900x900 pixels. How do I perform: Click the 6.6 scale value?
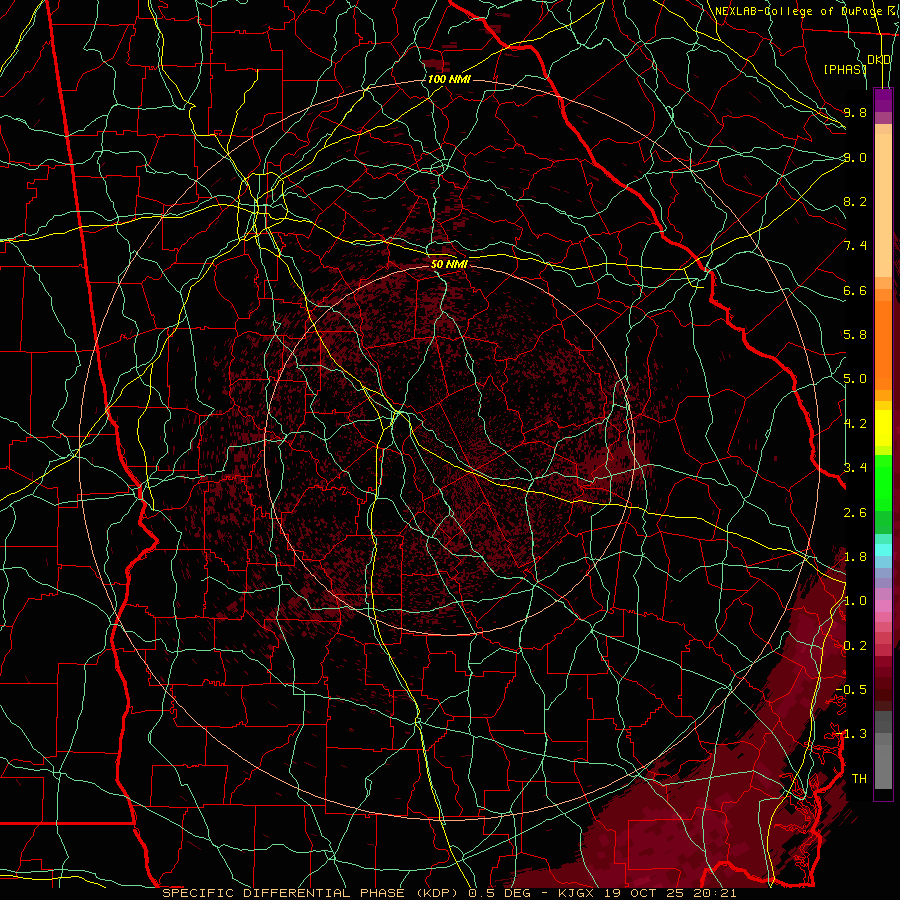(855, 290)
